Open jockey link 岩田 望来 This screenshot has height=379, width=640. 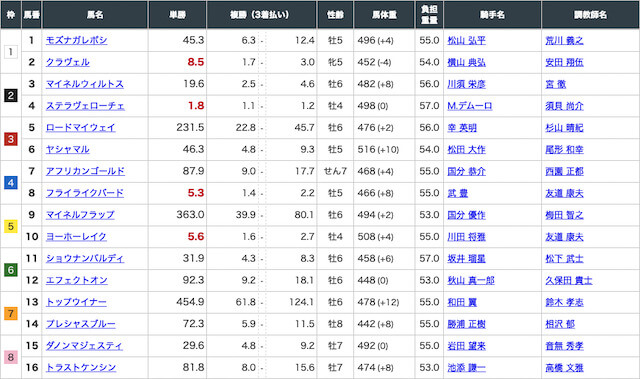pyautogui.click(x=466, y=346)
